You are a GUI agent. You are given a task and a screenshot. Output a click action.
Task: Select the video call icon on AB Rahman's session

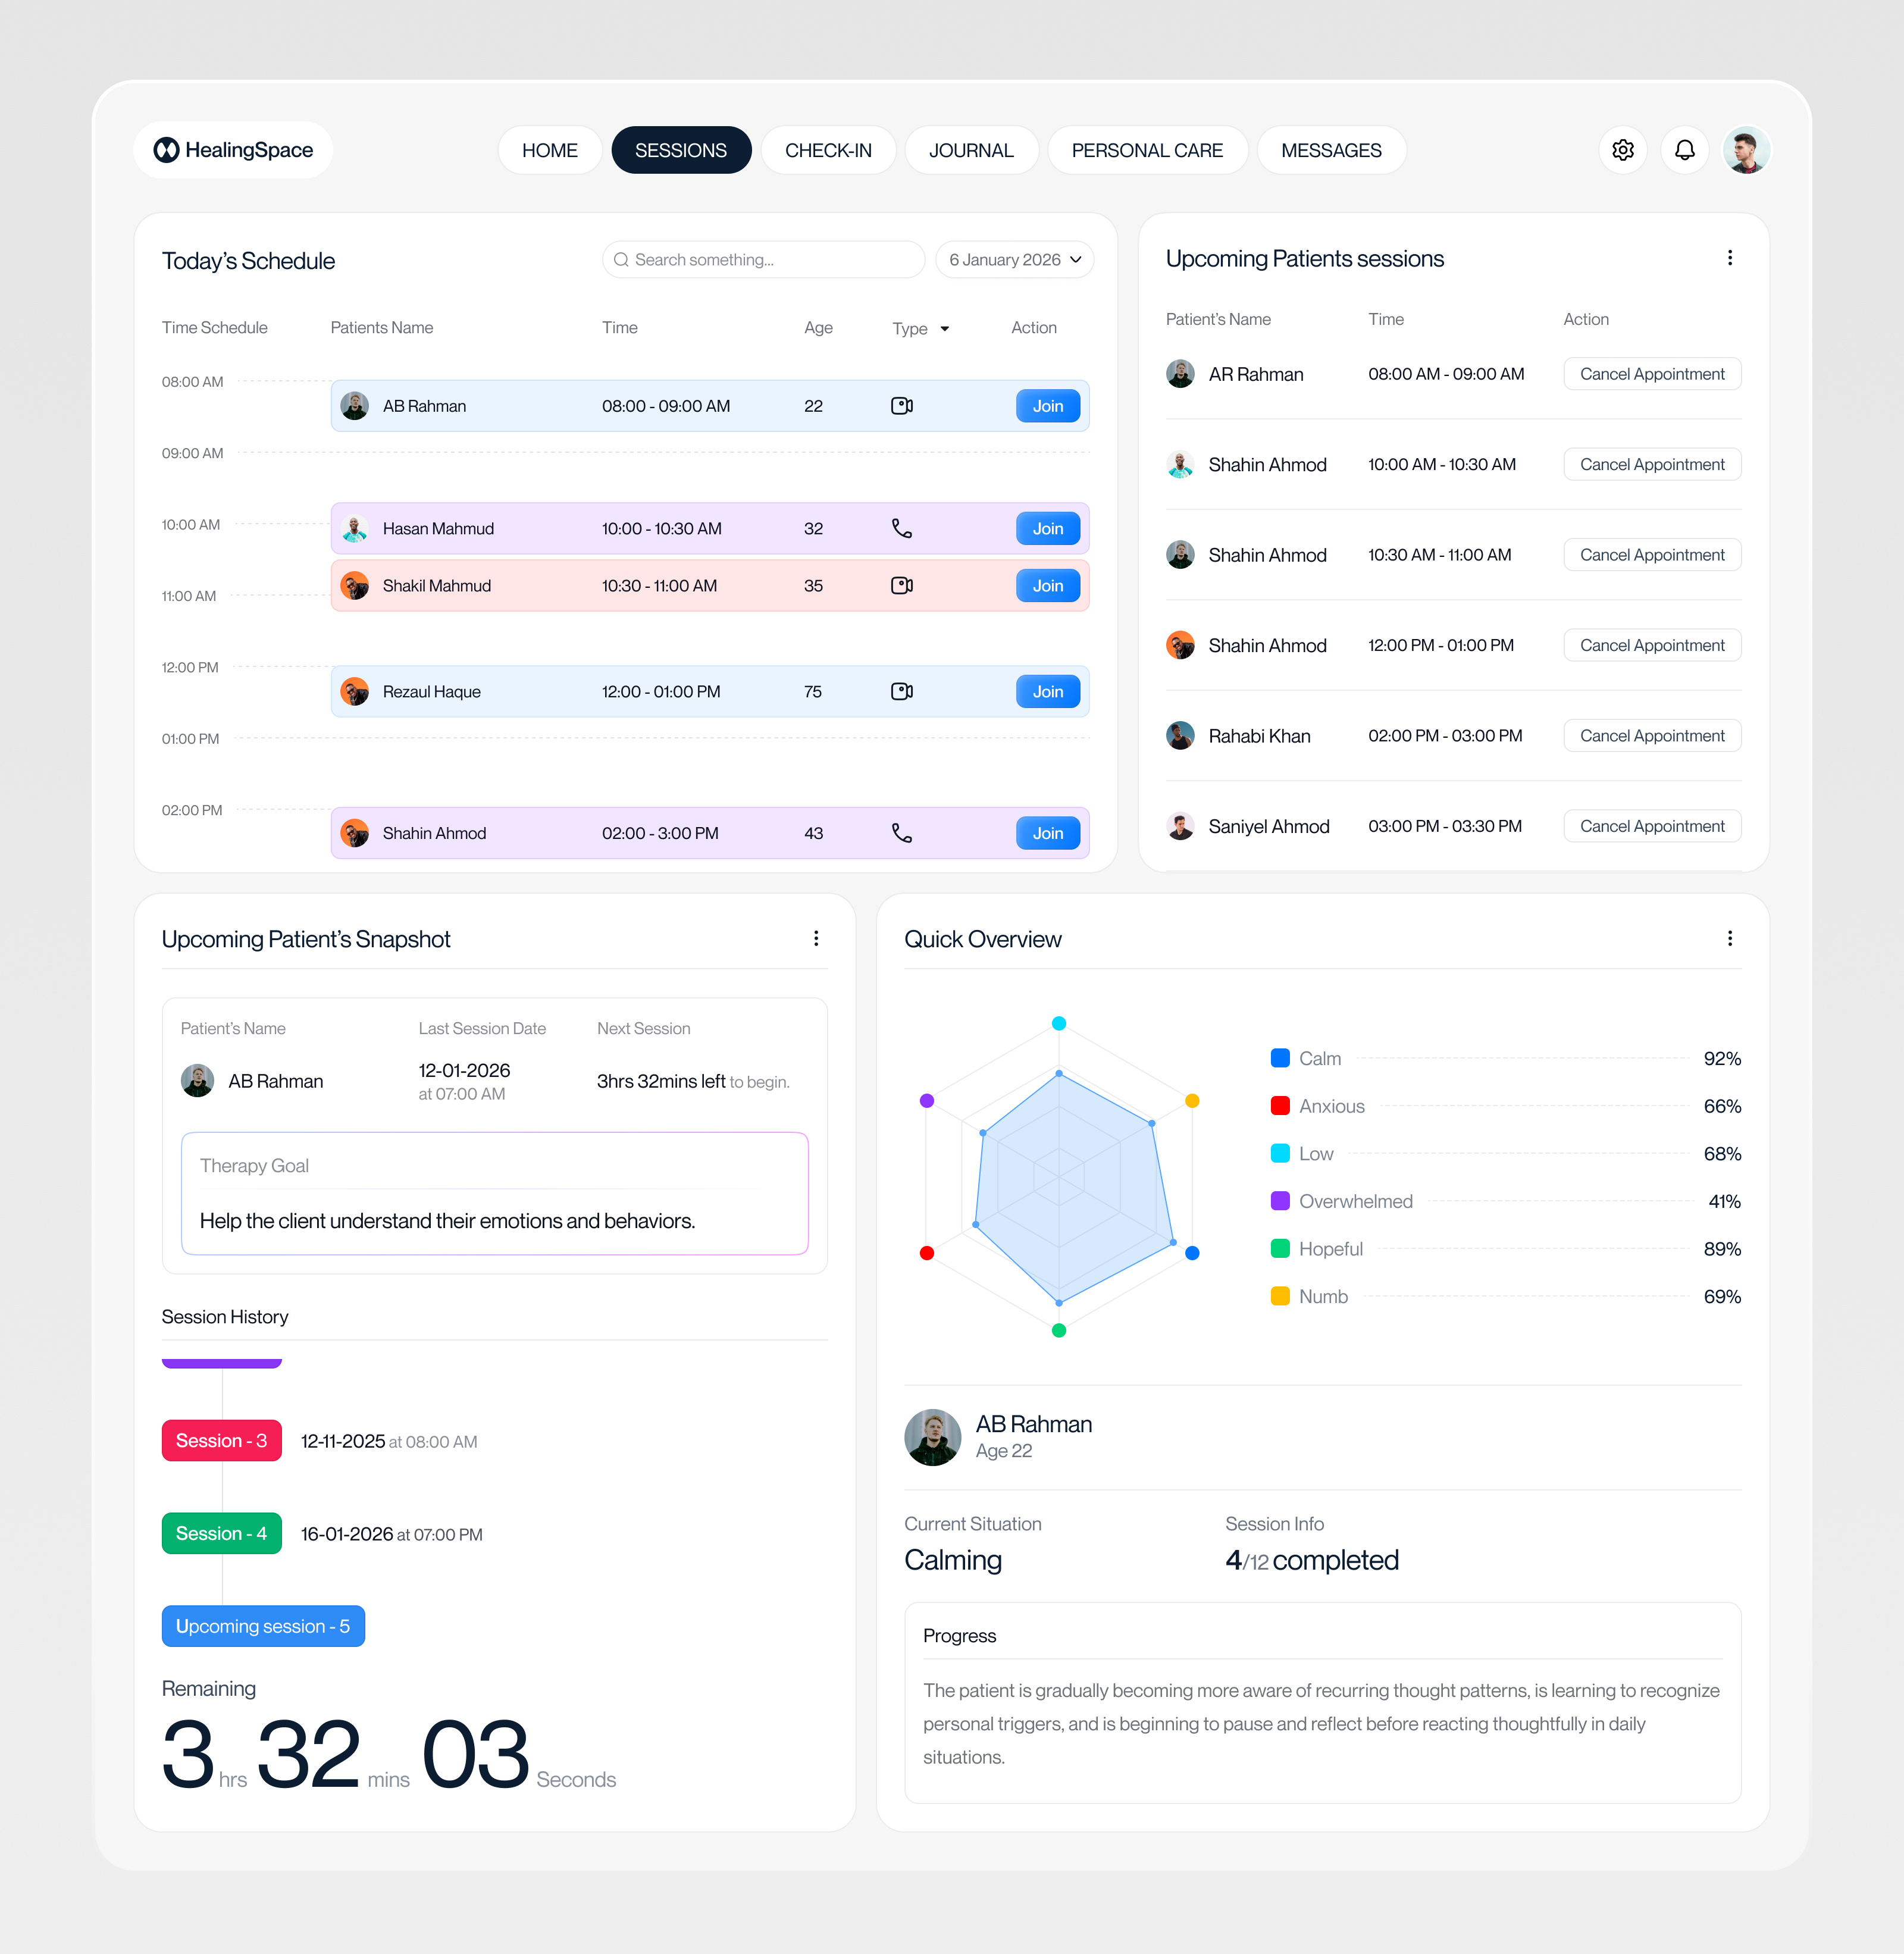pyautogui.click(x=901, y=406)
